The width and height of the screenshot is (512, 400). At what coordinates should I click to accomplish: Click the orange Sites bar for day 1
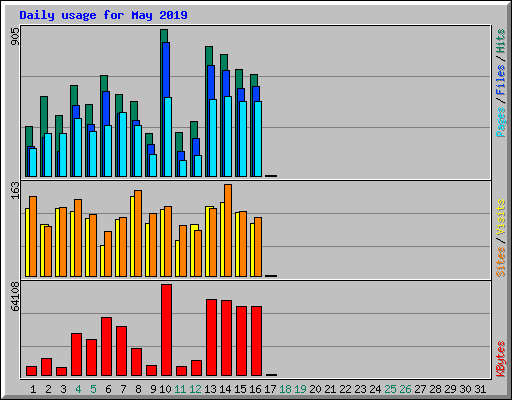[33, 236]
